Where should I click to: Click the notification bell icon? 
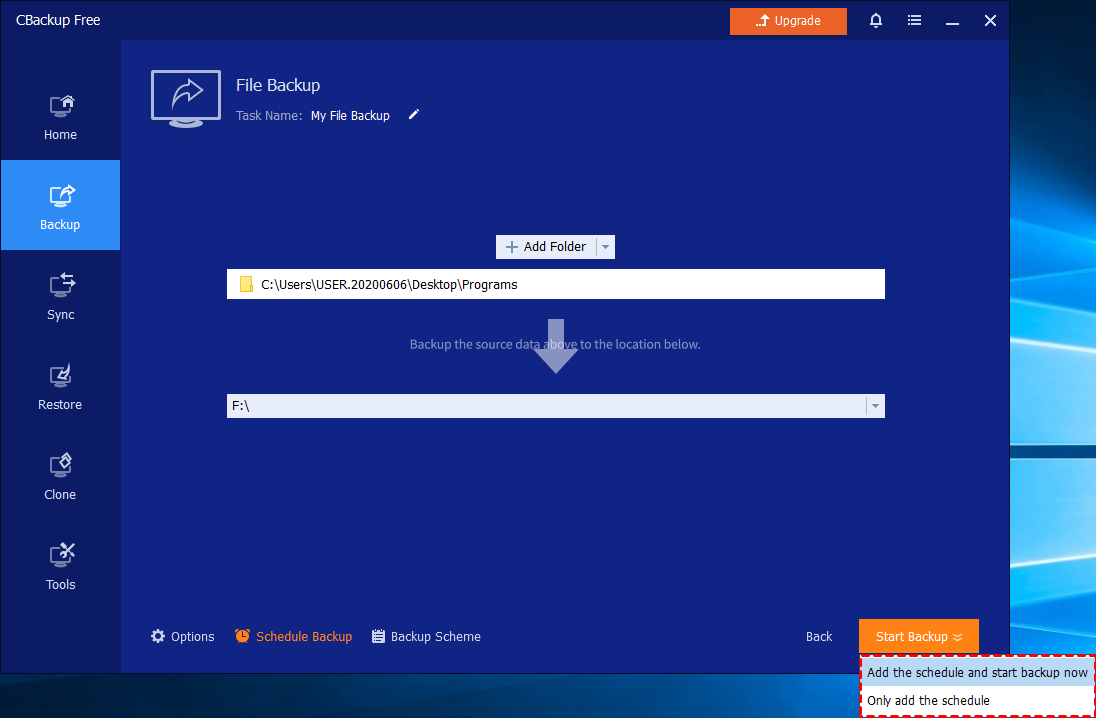(876, 20)
